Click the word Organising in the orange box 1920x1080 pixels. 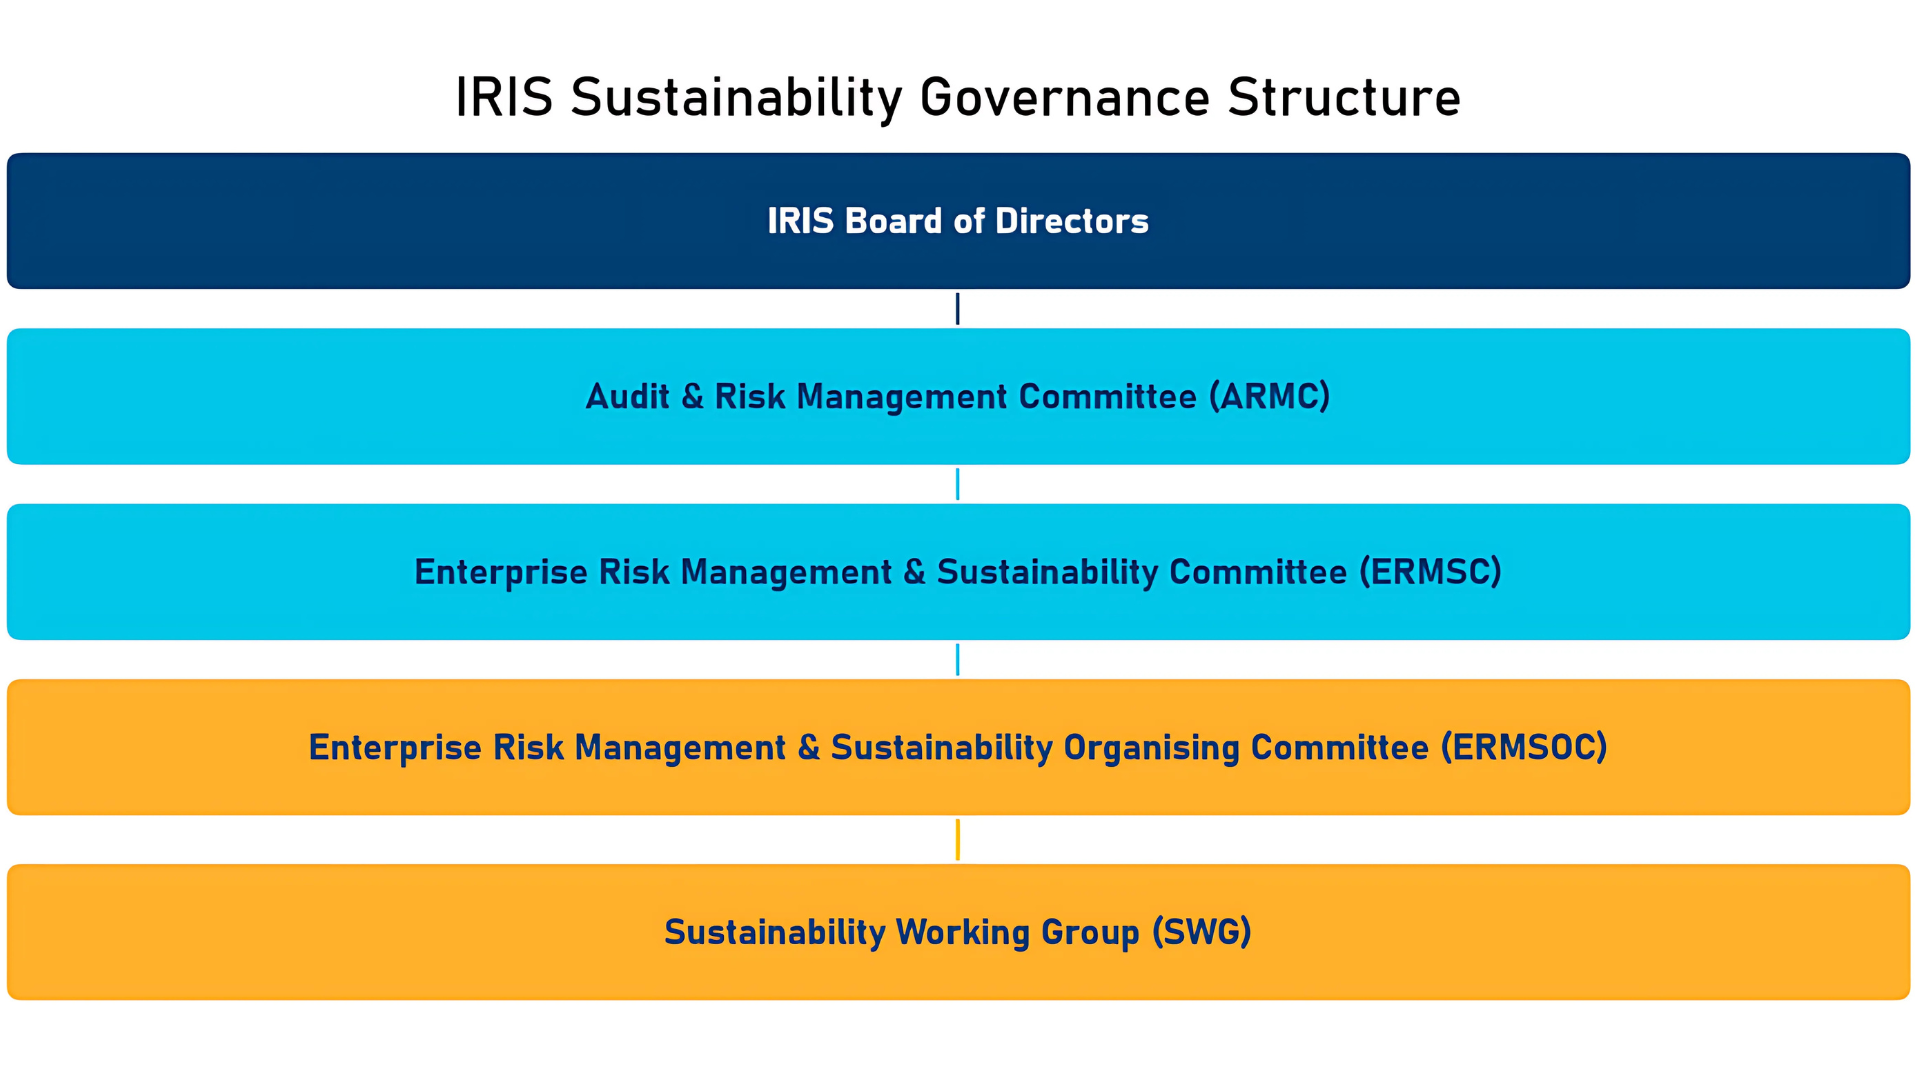1151,748
